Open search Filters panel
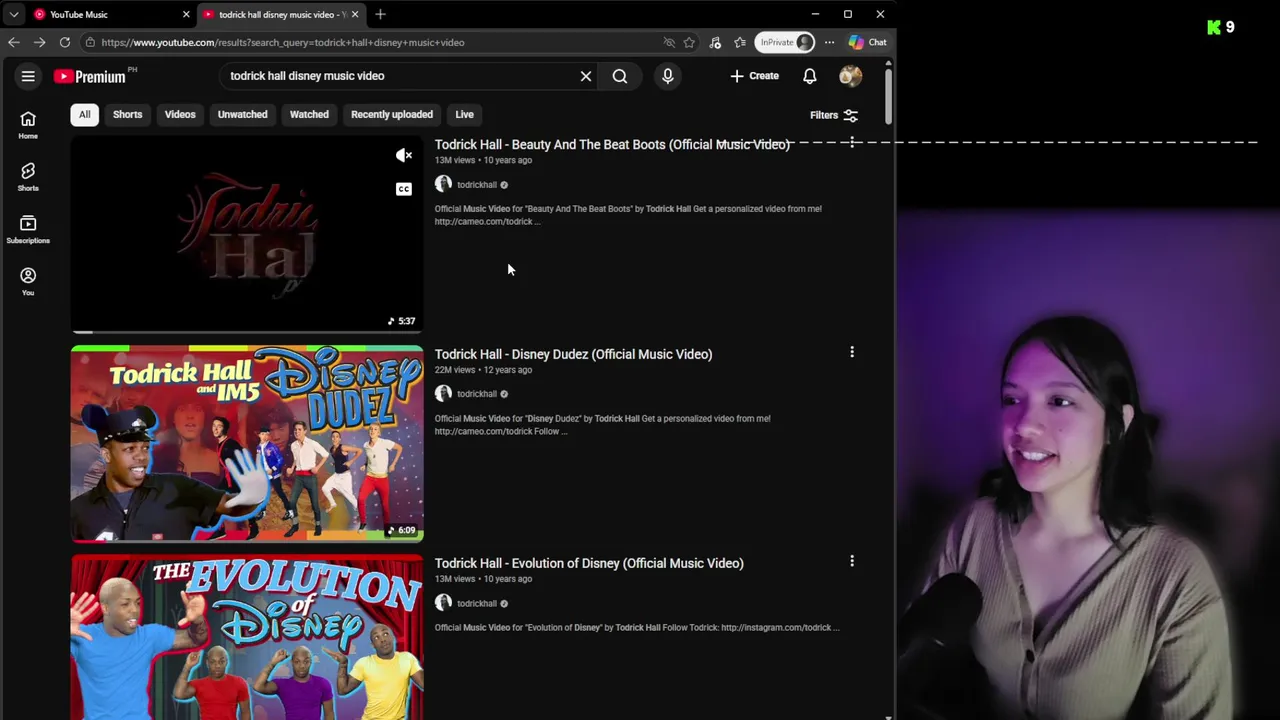Image resolution: width=1280 pixels, height=720 pixels. point(834,115)
